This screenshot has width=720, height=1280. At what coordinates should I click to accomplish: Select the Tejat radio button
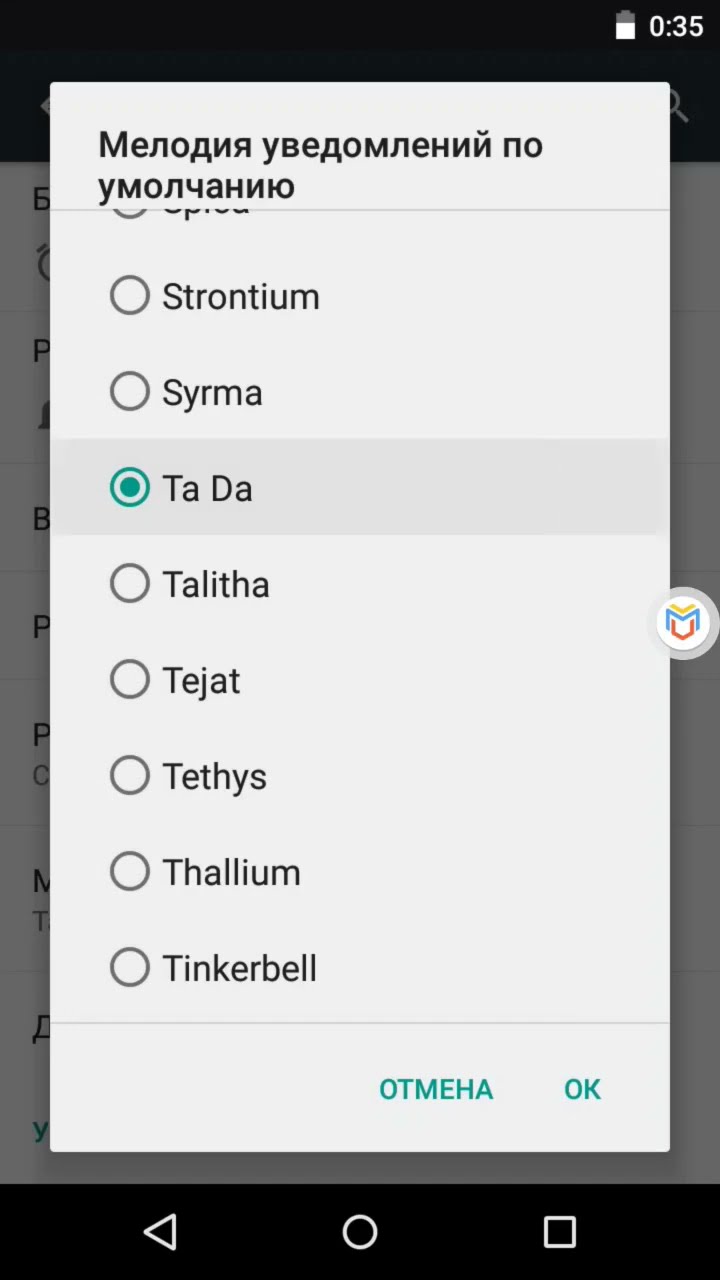click(x=130, y=680)
